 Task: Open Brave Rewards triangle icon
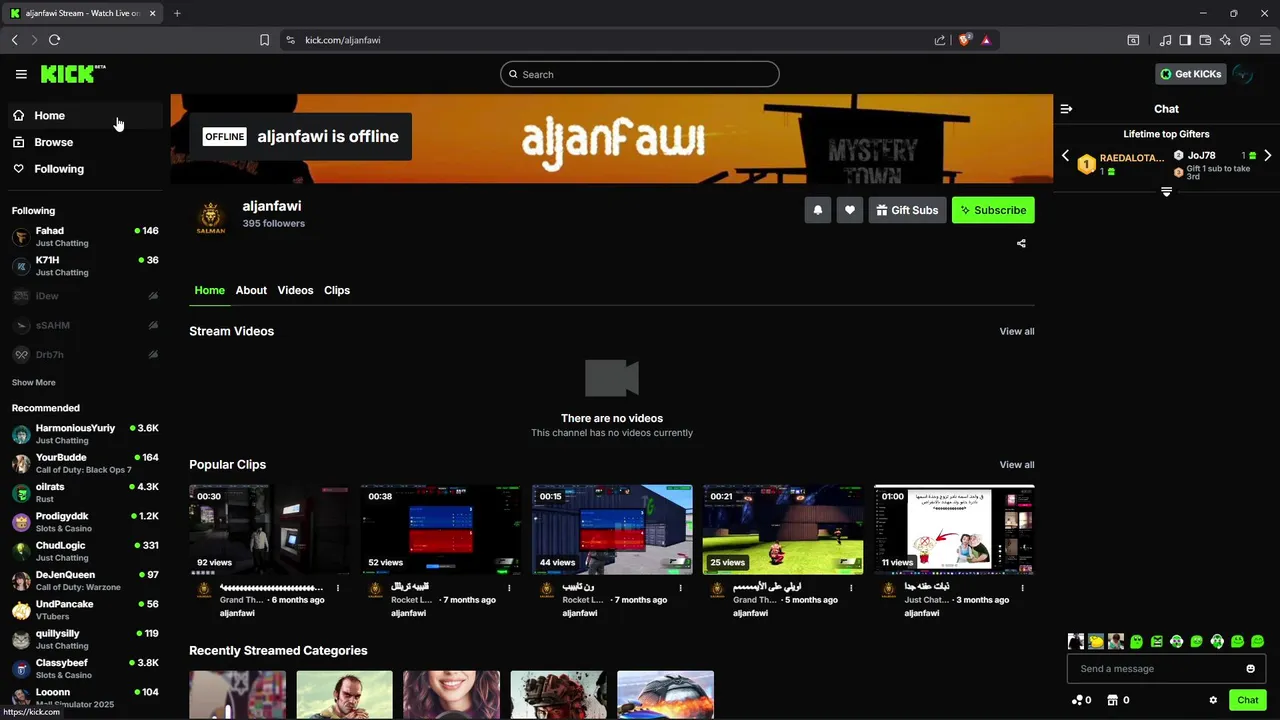point(986,40)
